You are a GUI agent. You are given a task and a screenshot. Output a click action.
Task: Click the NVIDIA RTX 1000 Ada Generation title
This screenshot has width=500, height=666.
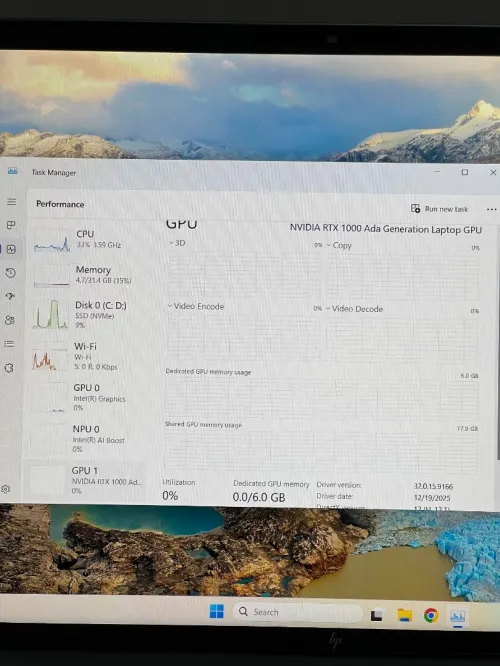[386, 229]
